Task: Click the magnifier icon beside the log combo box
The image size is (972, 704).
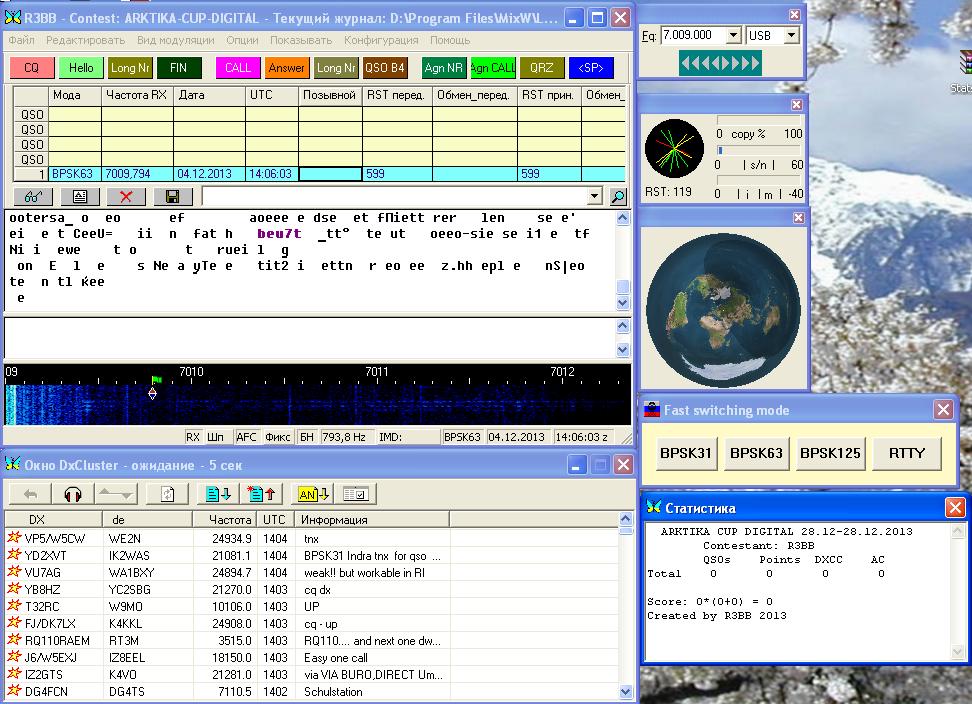Action: coord(618,197)
